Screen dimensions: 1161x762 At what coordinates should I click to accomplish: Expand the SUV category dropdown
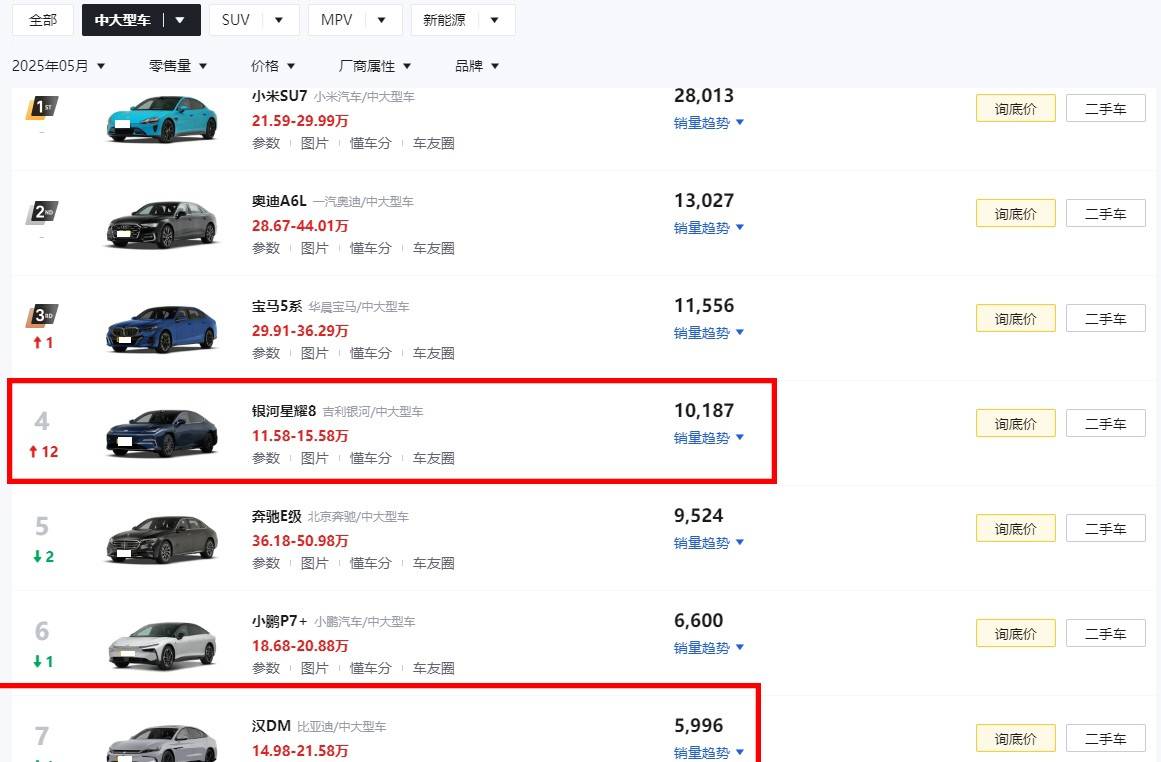pyautogui.click(x=279, y=20)
